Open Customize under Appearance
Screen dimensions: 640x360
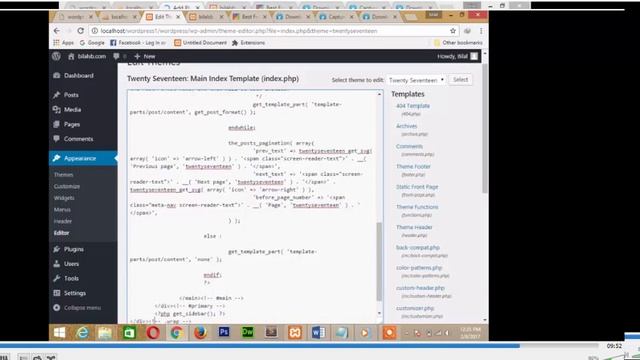coord(67,186)
